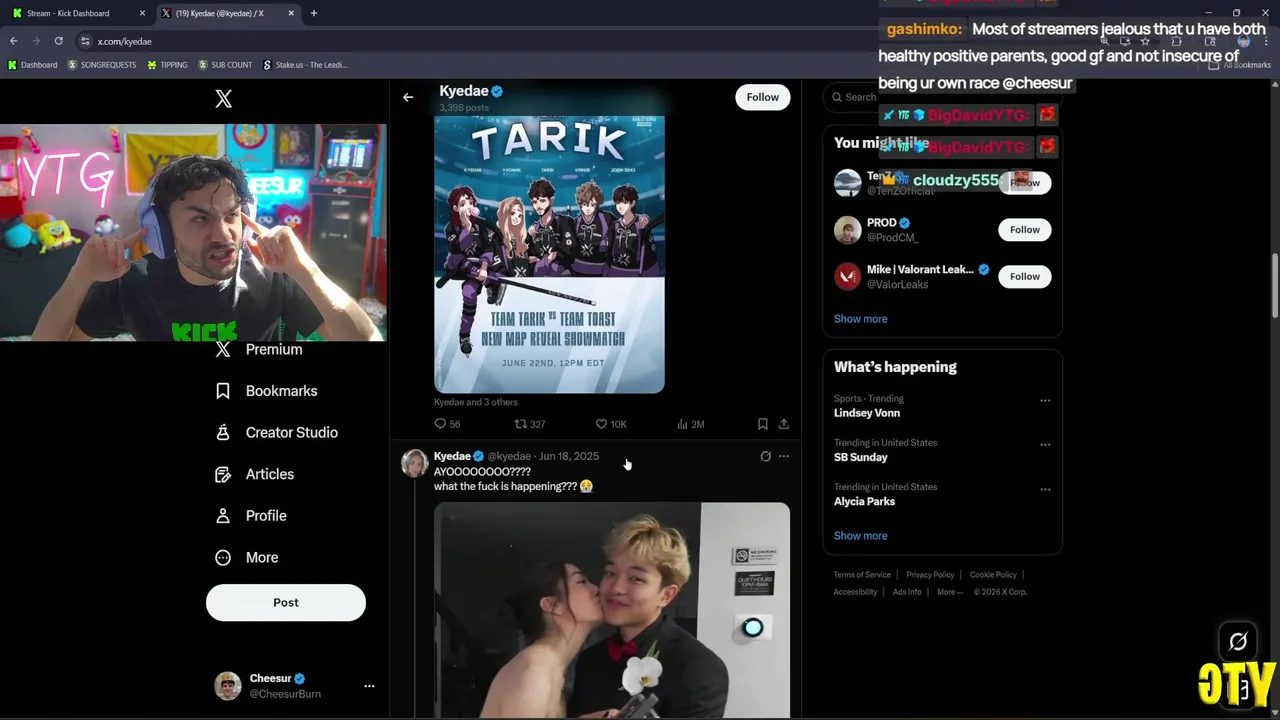Image resolution: width=1280 pixels, height=720 pixels.
Task: Like the post with 10K likes
Action: click(x=610, y=424)
